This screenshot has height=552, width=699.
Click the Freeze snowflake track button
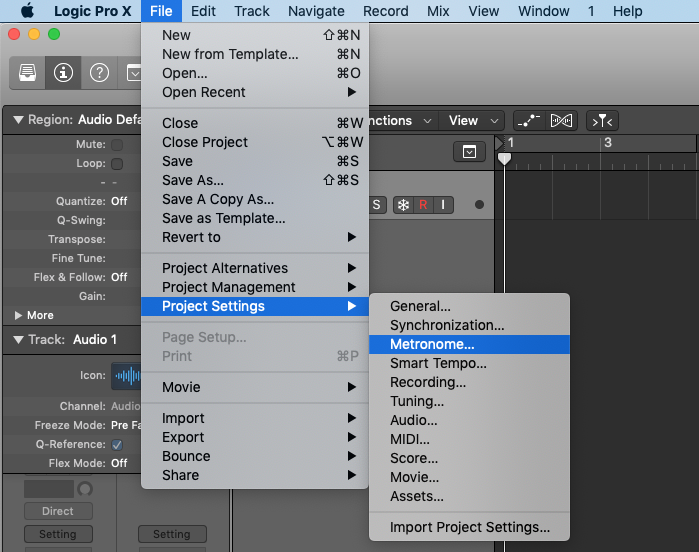(x=403, y=205)
